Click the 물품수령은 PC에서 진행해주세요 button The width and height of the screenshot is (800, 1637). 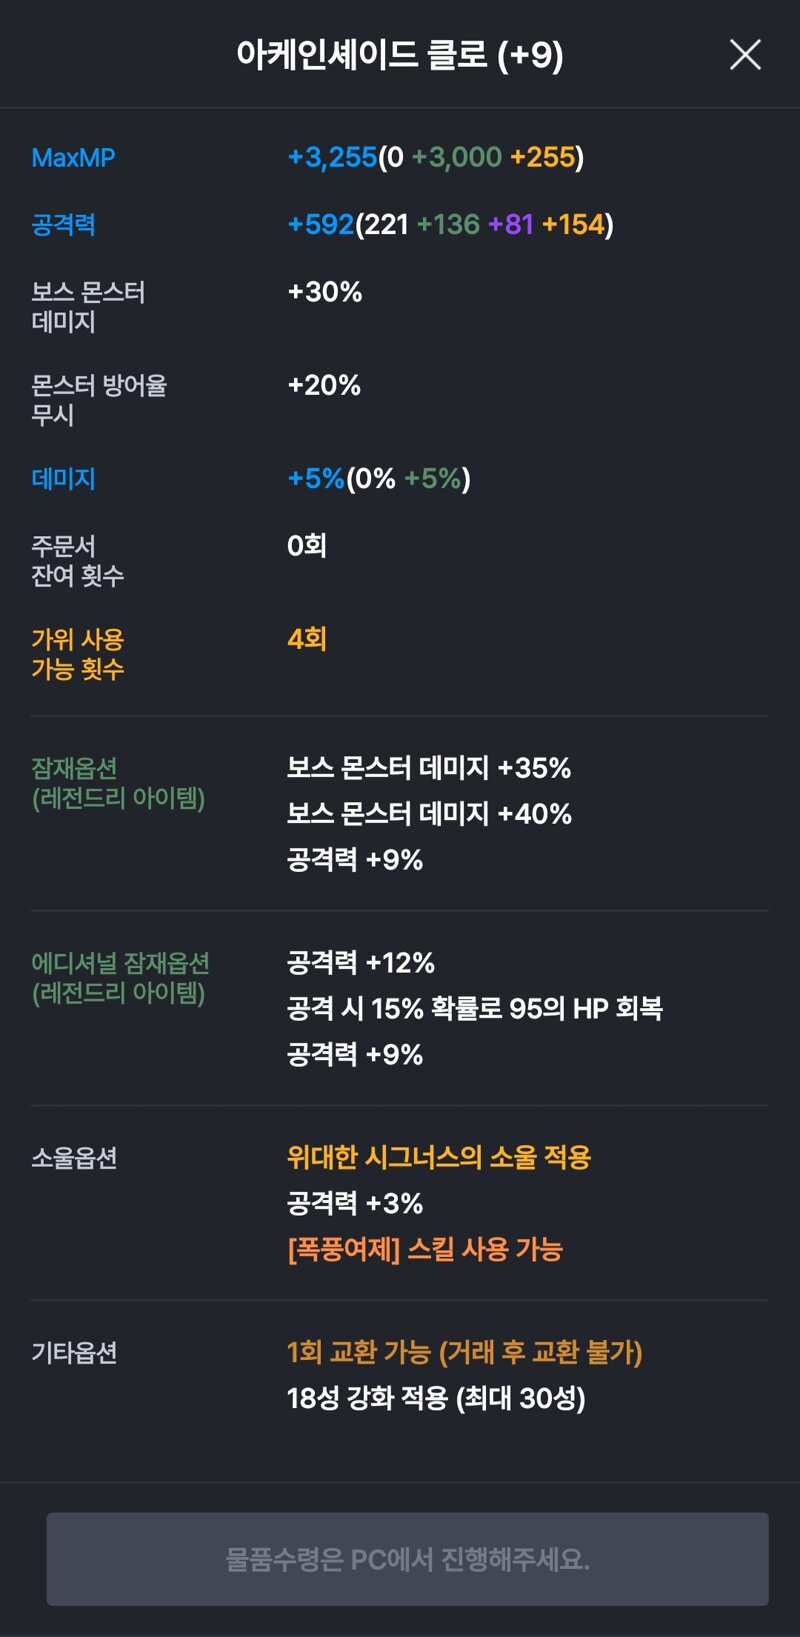tap(407, 1558)
